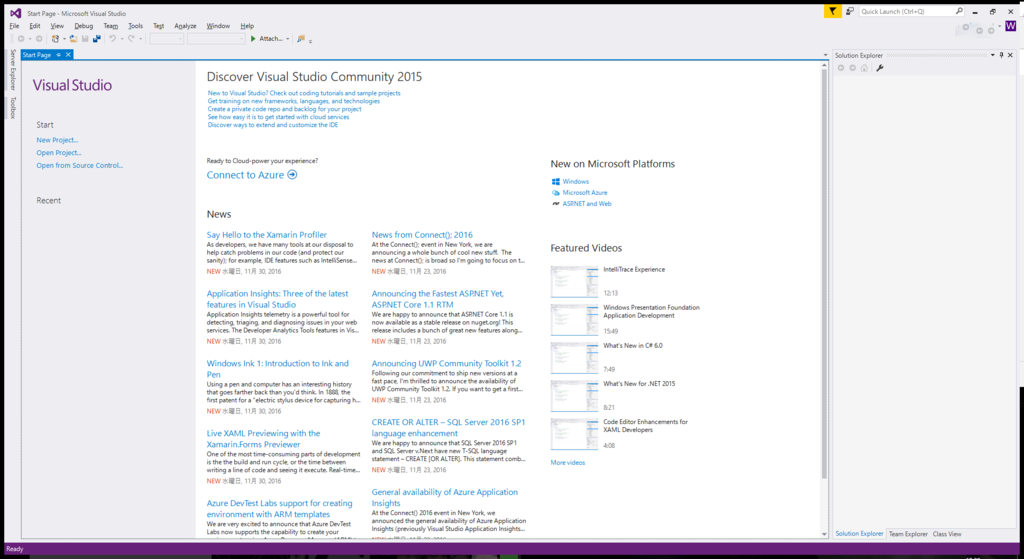Screen dimensions: 1024x559
Task: Open the IntelliTrace Experience video thumbnail
Action: click(x=574, y=282)
